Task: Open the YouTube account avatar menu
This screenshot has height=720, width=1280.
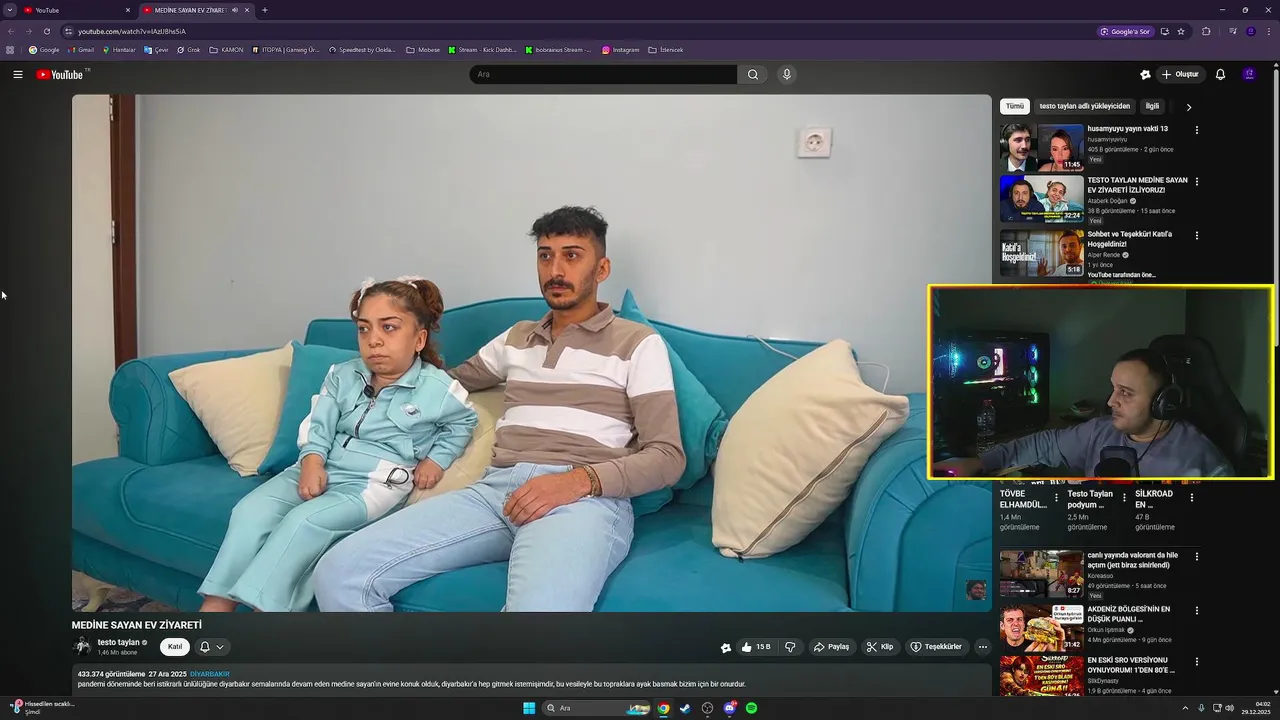Action: (1249, 74)
